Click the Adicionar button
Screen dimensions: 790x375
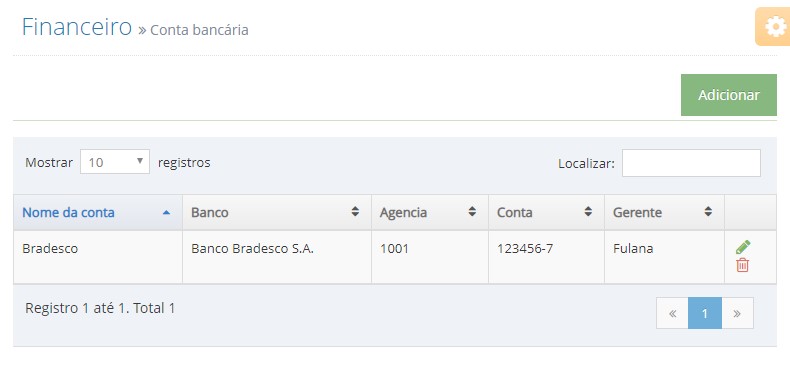(729, 95)
